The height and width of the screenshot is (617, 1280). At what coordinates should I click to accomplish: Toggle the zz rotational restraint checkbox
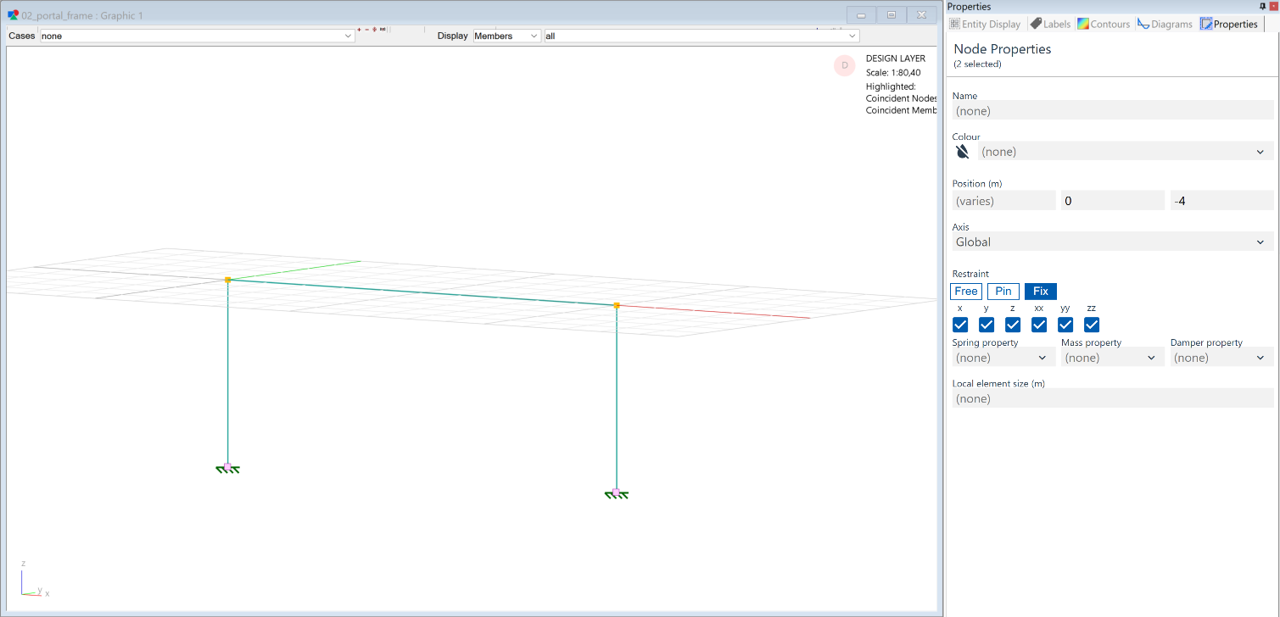(1091, 325)
